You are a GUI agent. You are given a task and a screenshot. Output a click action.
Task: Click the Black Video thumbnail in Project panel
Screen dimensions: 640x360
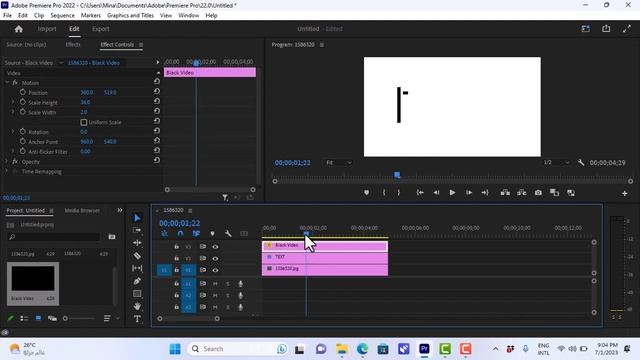click(x=33, y=279)
